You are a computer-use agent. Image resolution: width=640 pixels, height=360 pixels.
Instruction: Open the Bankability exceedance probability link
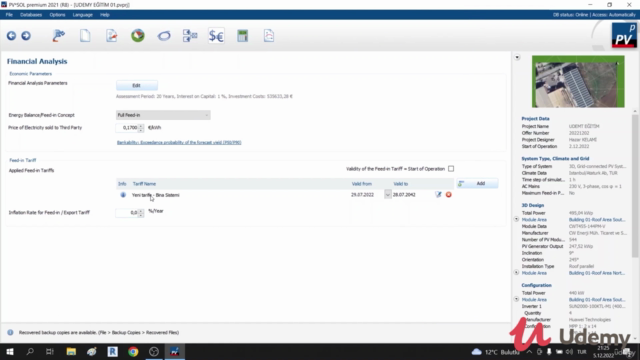(179, 142)
